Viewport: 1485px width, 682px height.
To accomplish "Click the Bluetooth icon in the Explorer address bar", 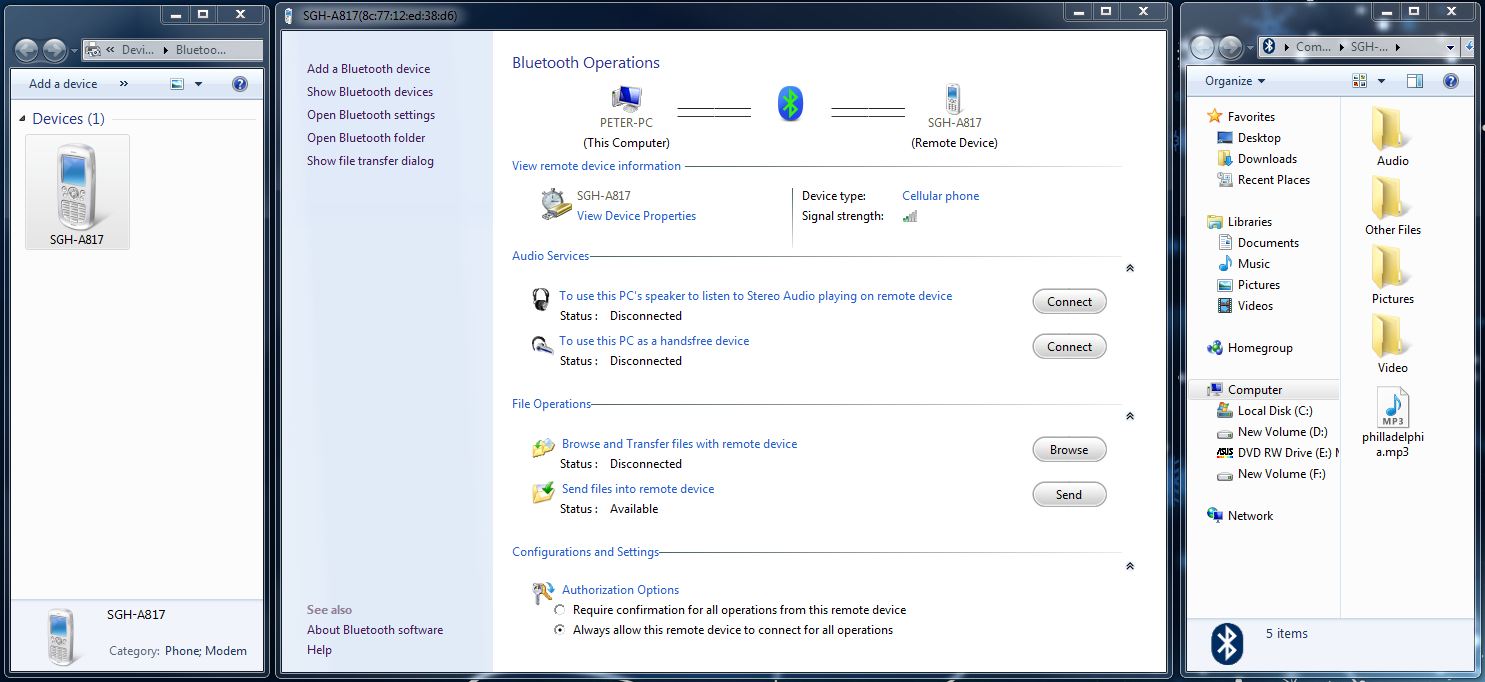I will point(1269,46).
